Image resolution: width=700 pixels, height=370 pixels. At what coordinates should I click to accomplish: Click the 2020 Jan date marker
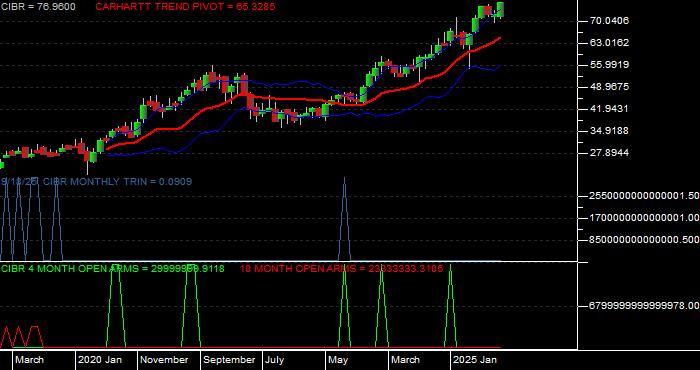tap(100, 360)
